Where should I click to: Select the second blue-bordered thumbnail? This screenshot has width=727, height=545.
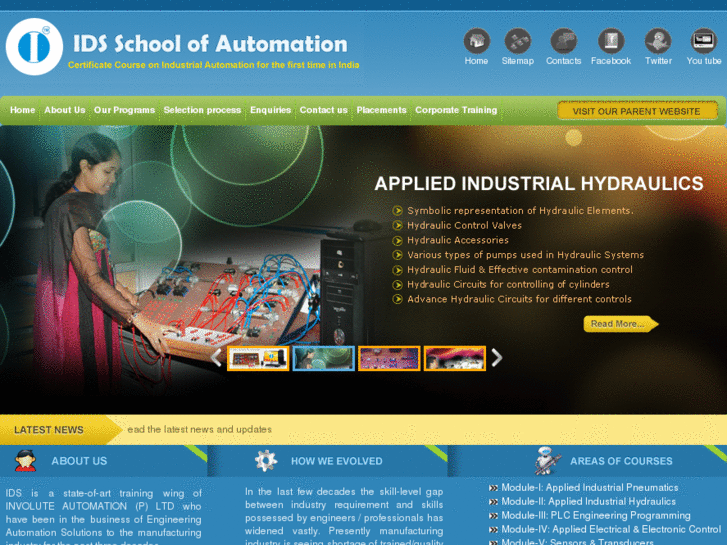pyautogui.click(x=324, y=358)
